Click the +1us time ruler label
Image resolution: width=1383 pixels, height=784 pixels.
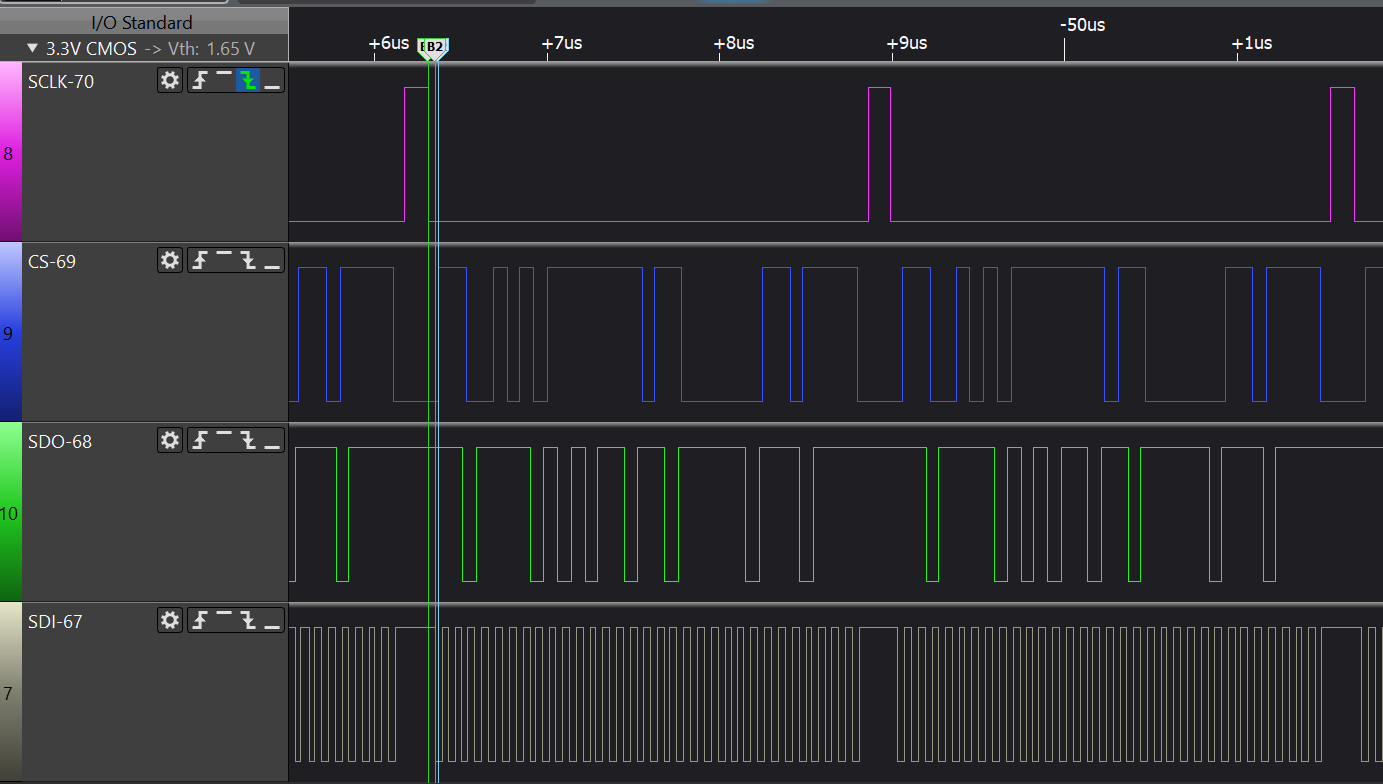[1252, 43]
